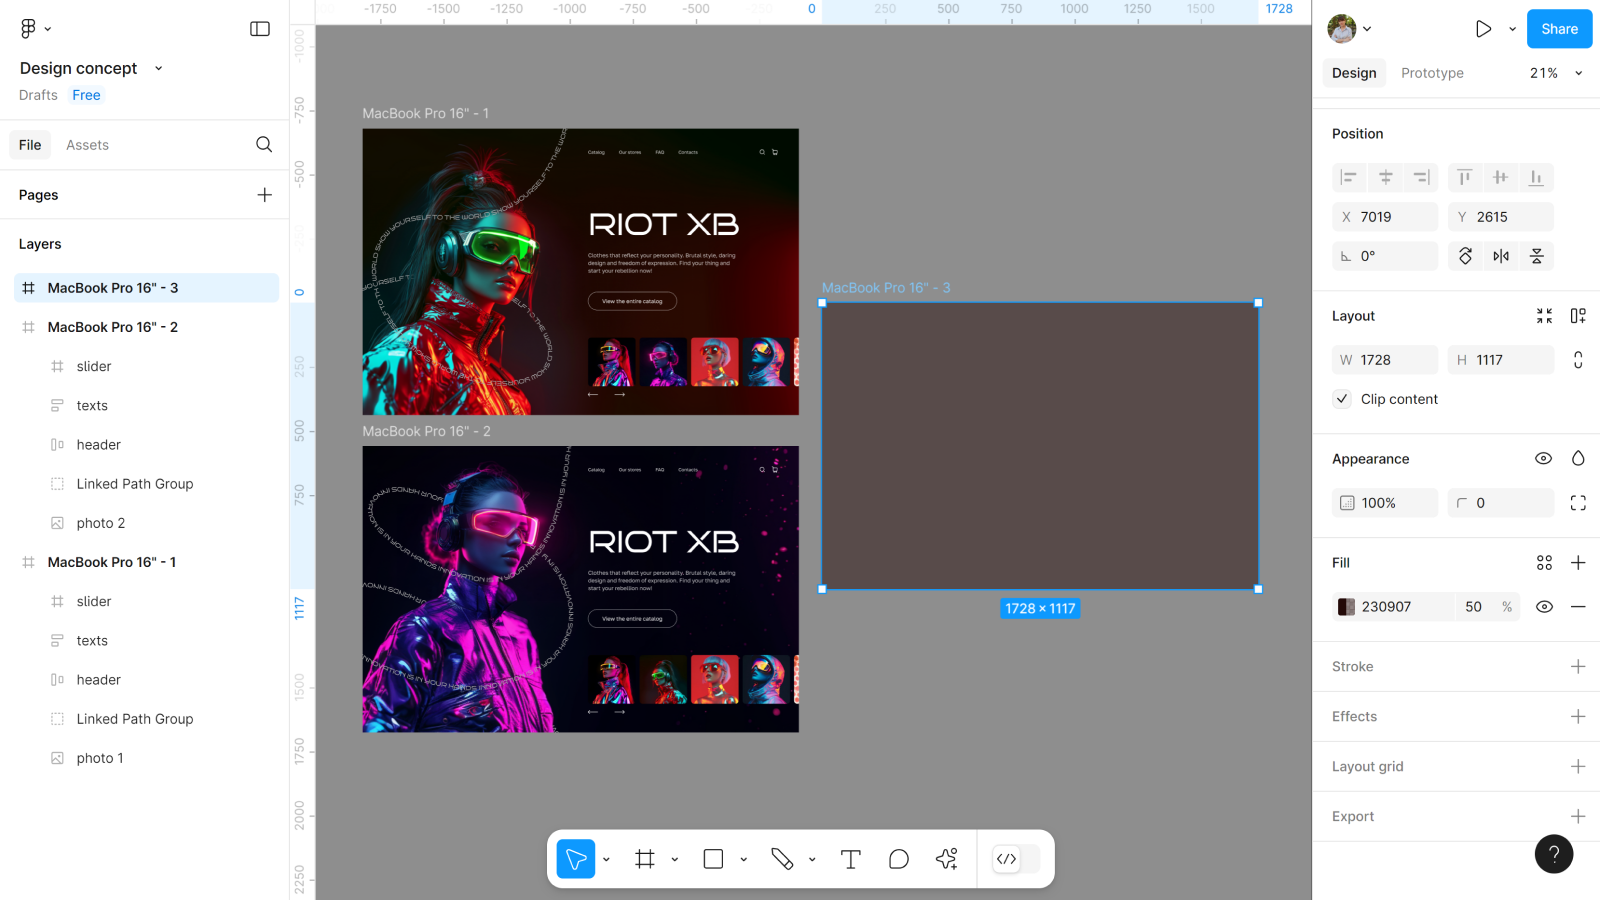The image size is (1600, 900).
Task: Select the Comment tool
Action: [898, 859]
